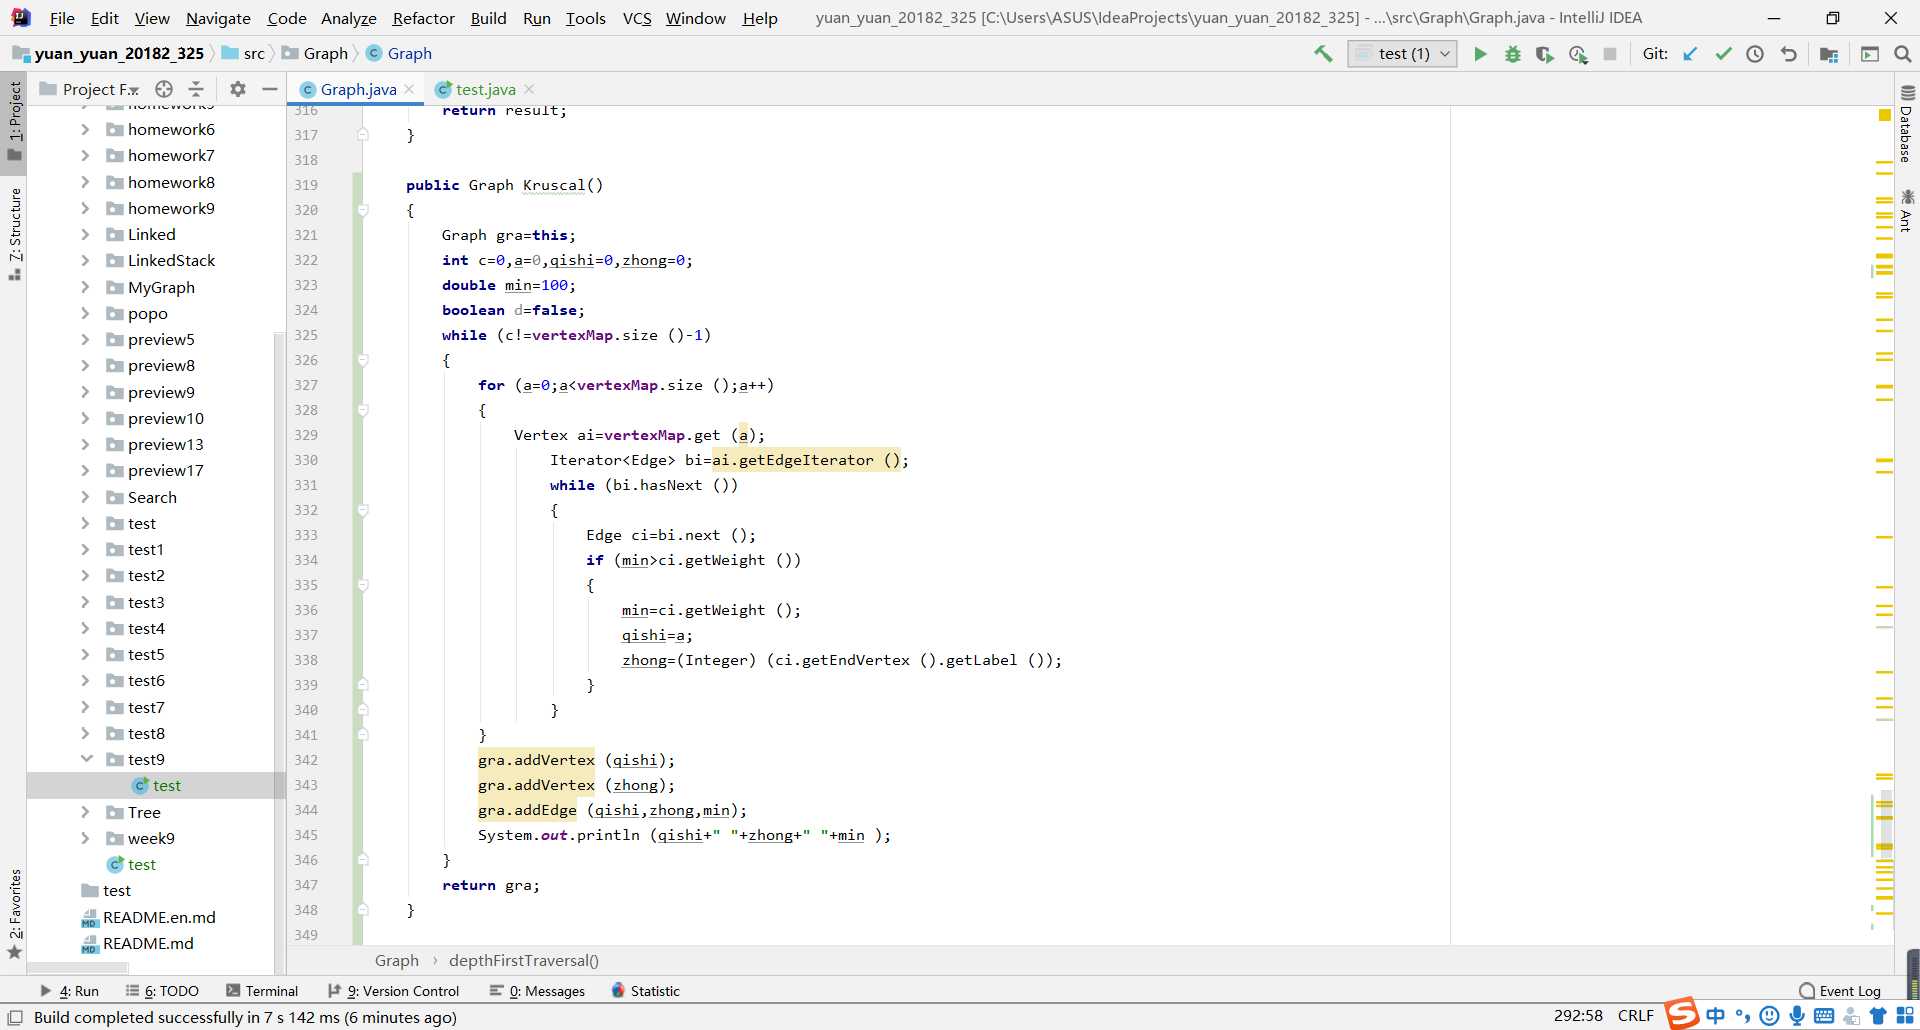Viewport: 1920px width, 1030px height.
Task: Expand the Tree folder
Action: click(85, 812)
